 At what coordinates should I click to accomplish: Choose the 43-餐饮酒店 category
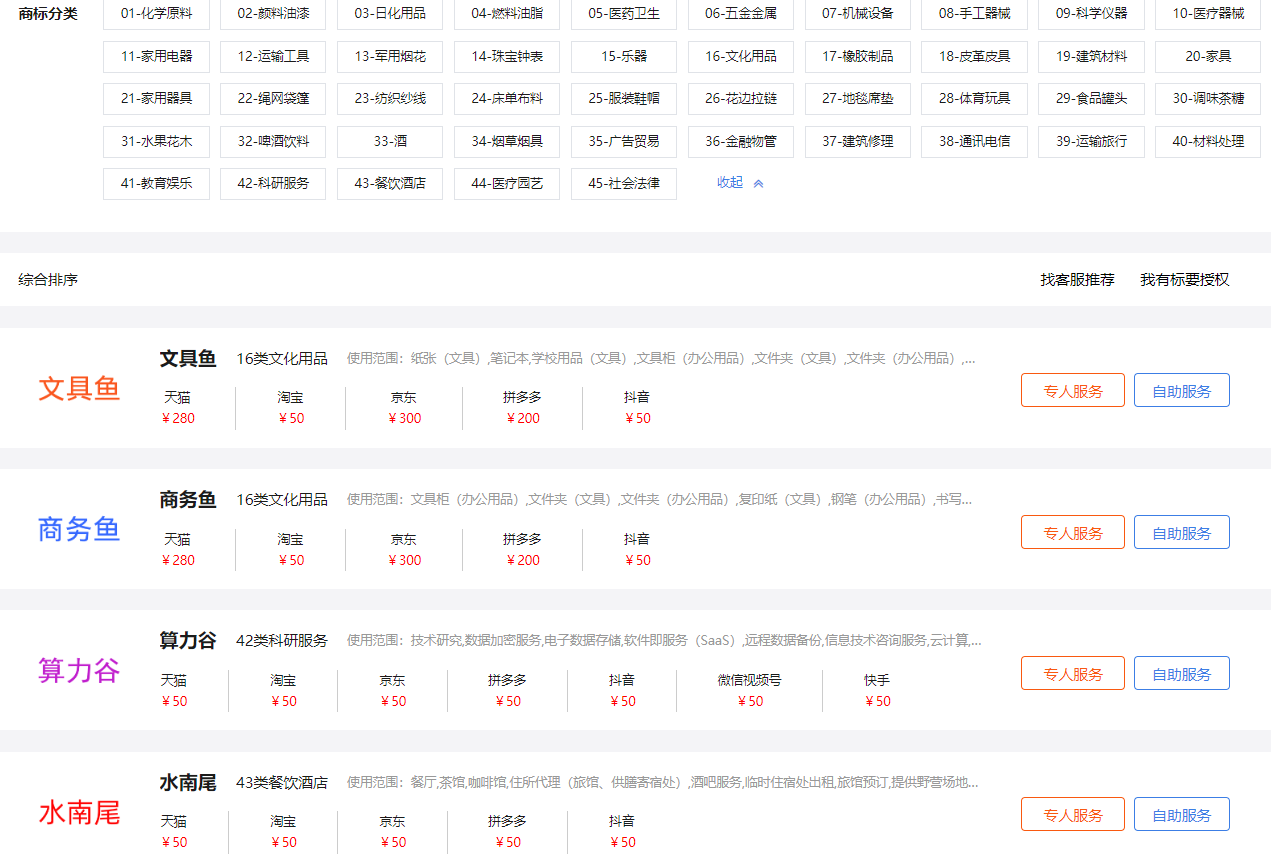point(390,184)
